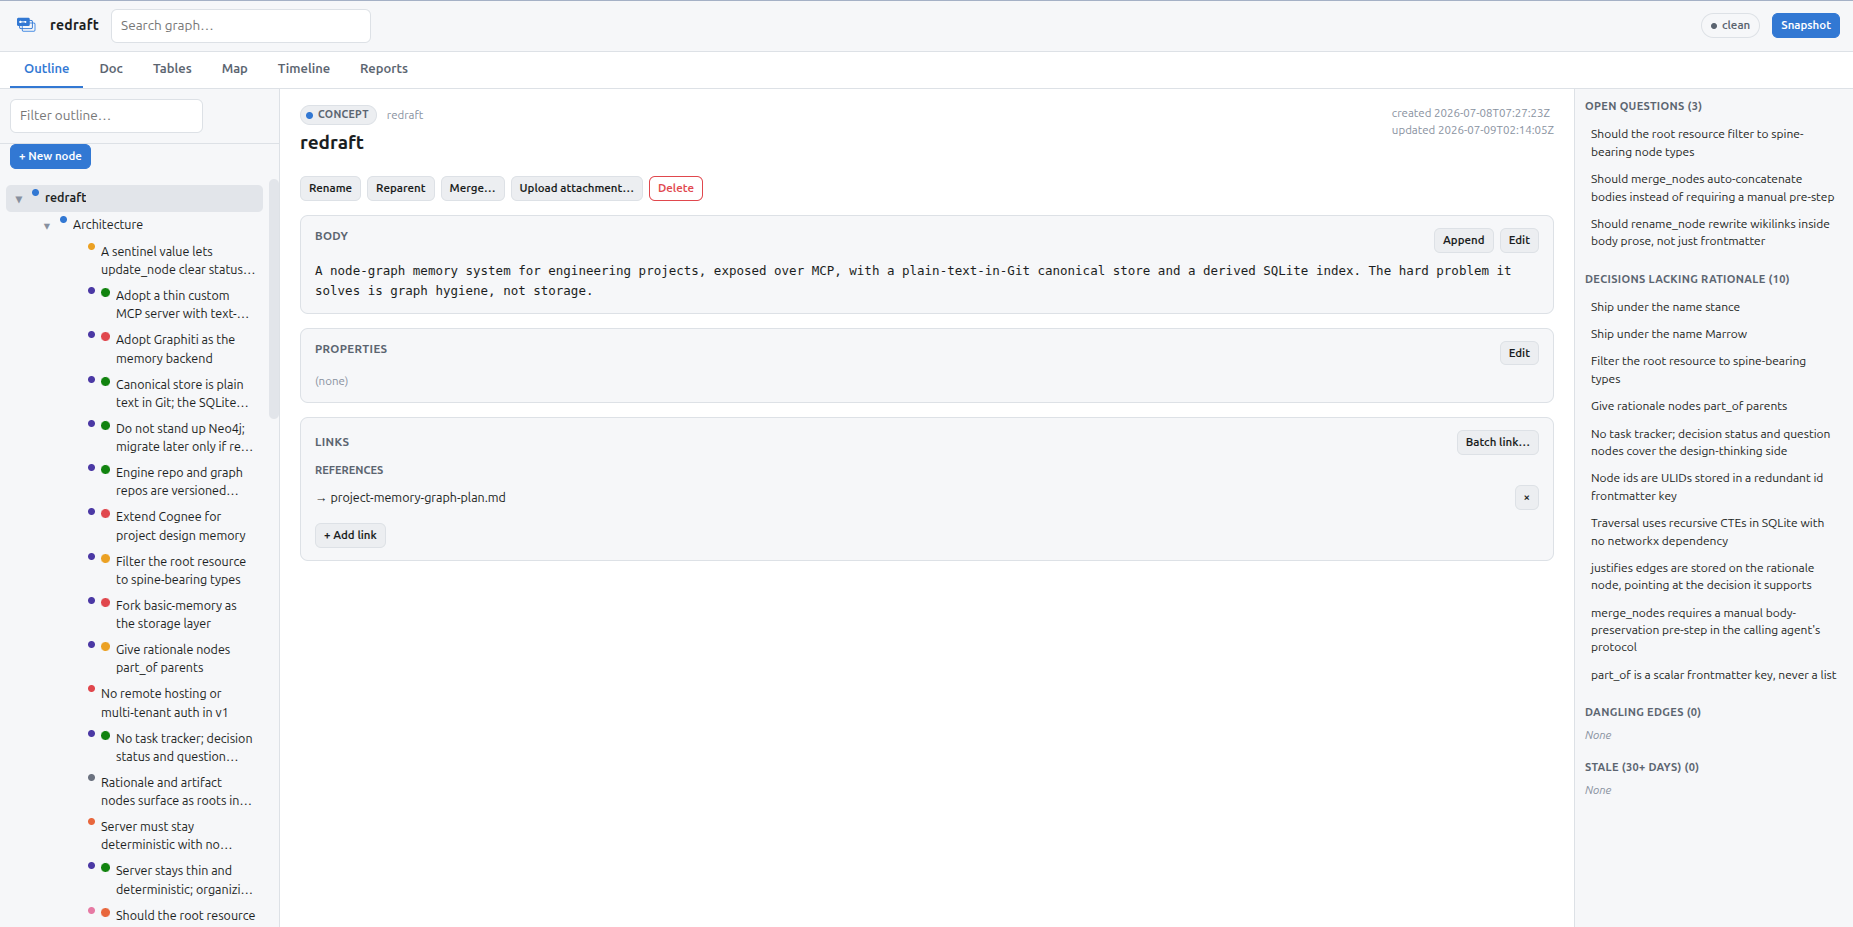Select 'Do not stand up Neo4j' node
Viewport: 1853px width, 927px height.
click(x=184, y=438)
